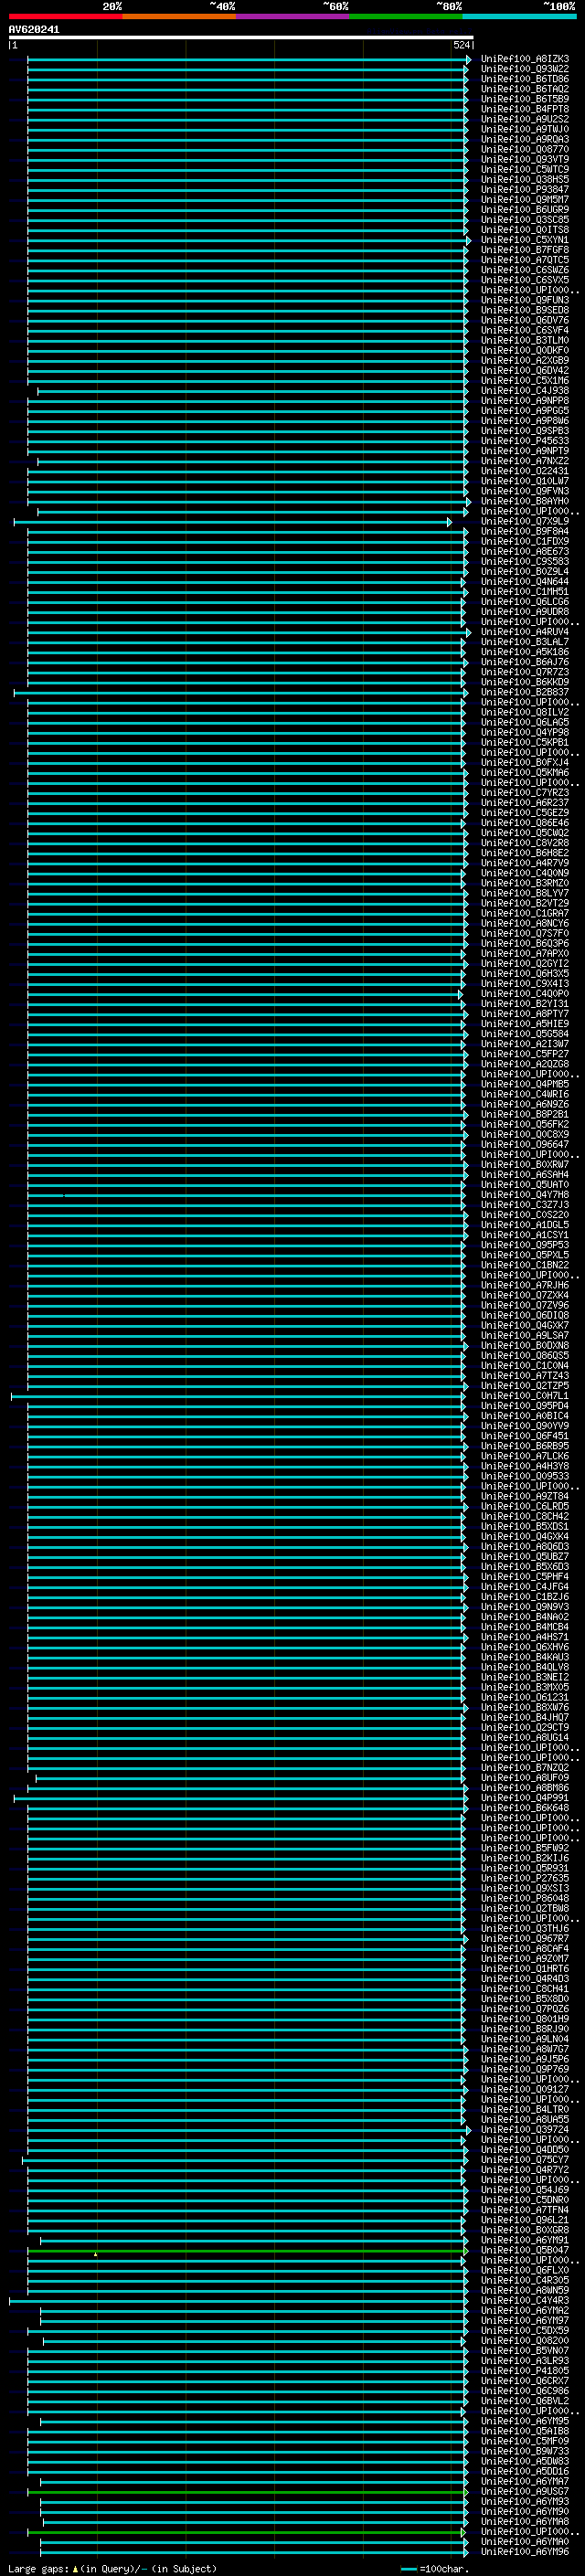This screenshot has width=585, height=2576.
Task: Click the red 20% identity legend segment
Action: (65, 16)
